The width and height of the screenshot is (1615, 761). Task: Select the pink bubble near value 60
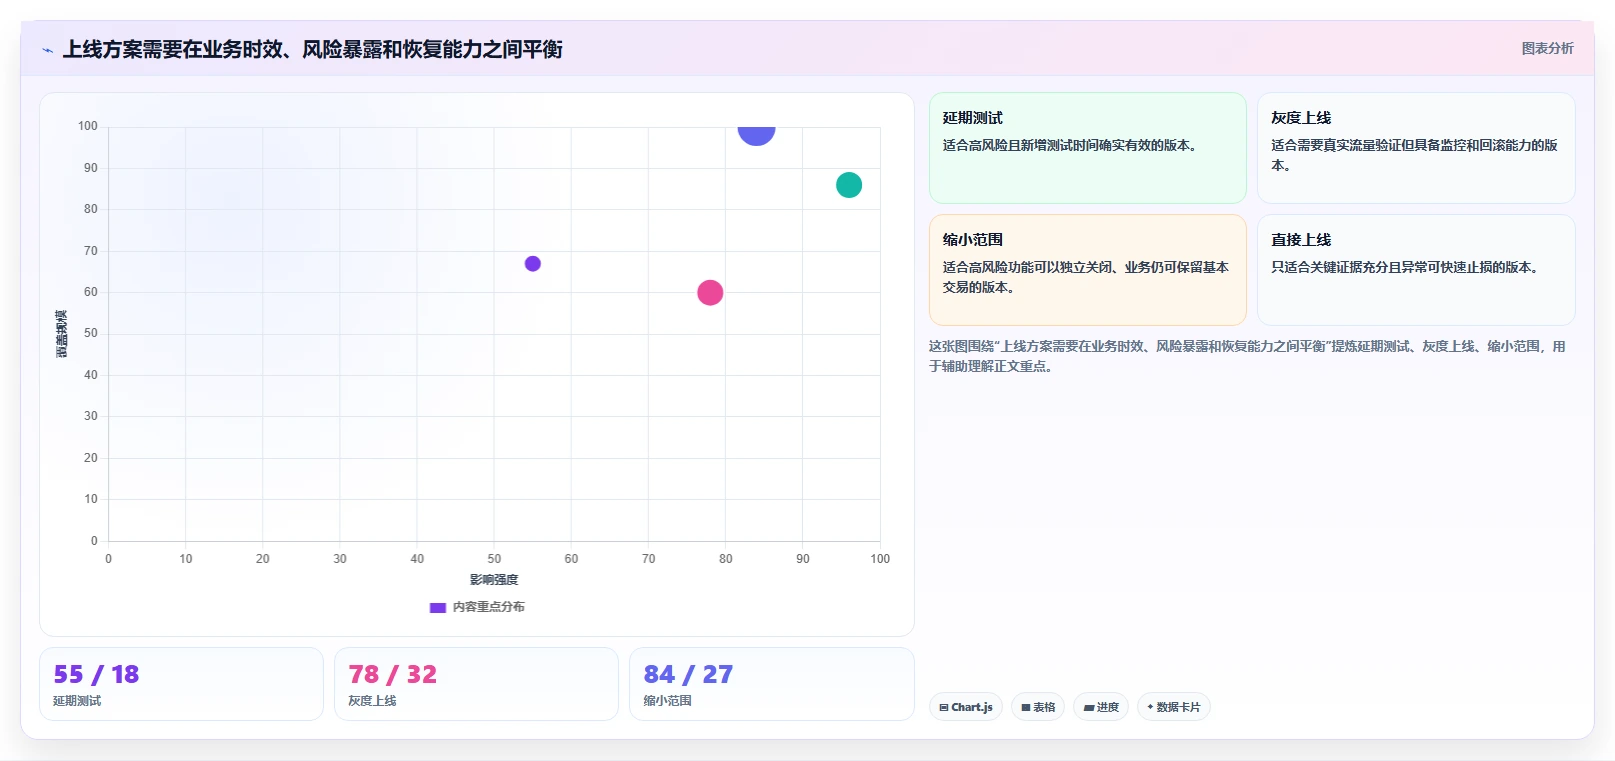coord(710,293)
